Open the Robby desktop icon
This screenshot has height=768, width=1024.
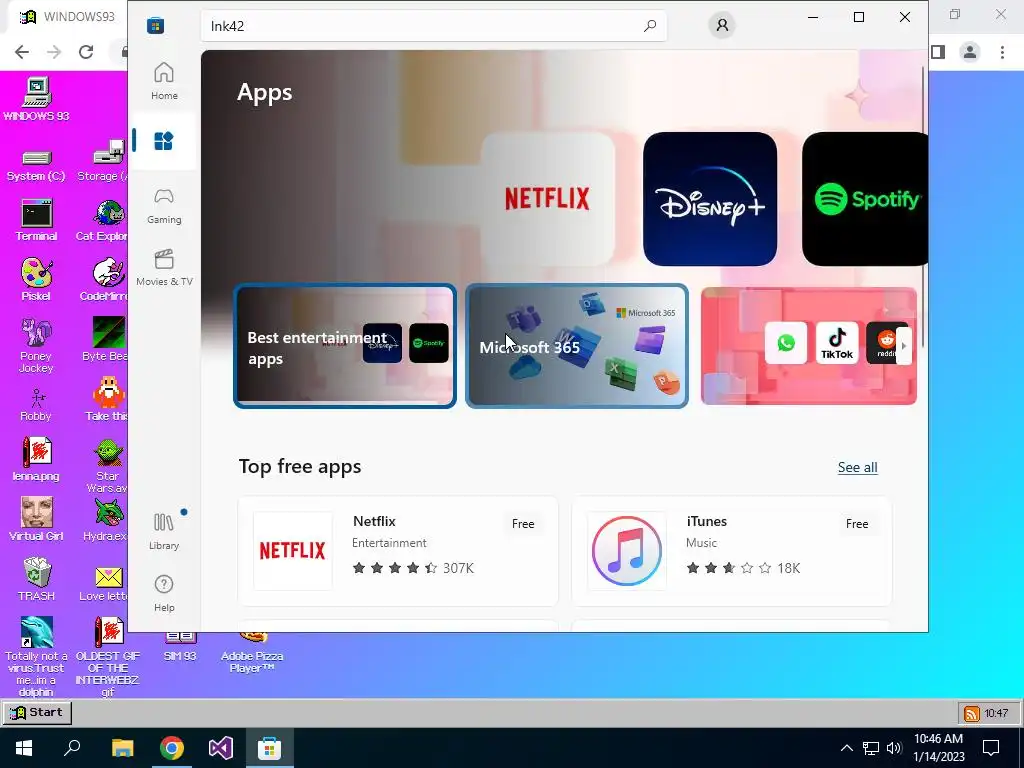[36, 405]
